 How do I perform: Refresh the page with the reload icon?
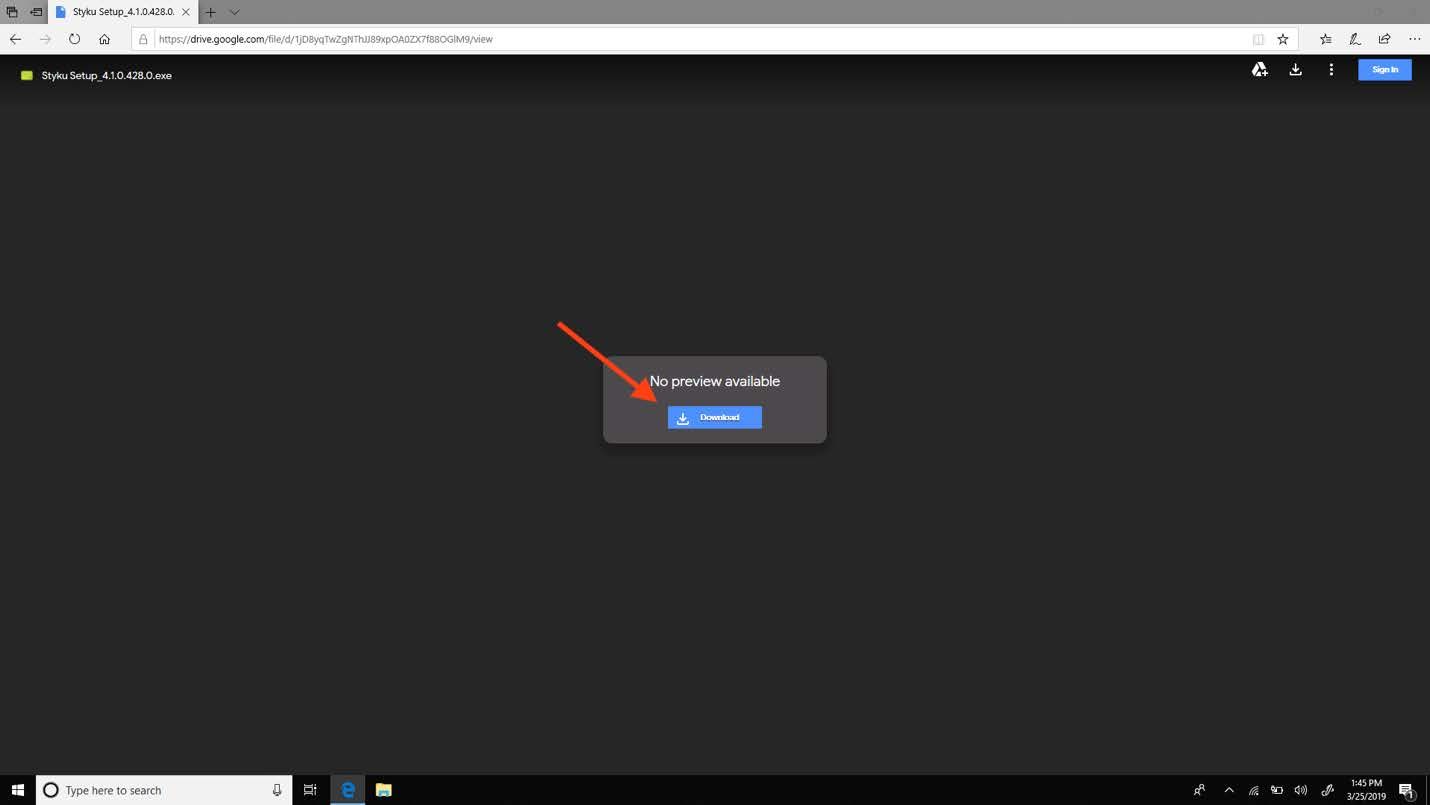(x=74, y=39)
